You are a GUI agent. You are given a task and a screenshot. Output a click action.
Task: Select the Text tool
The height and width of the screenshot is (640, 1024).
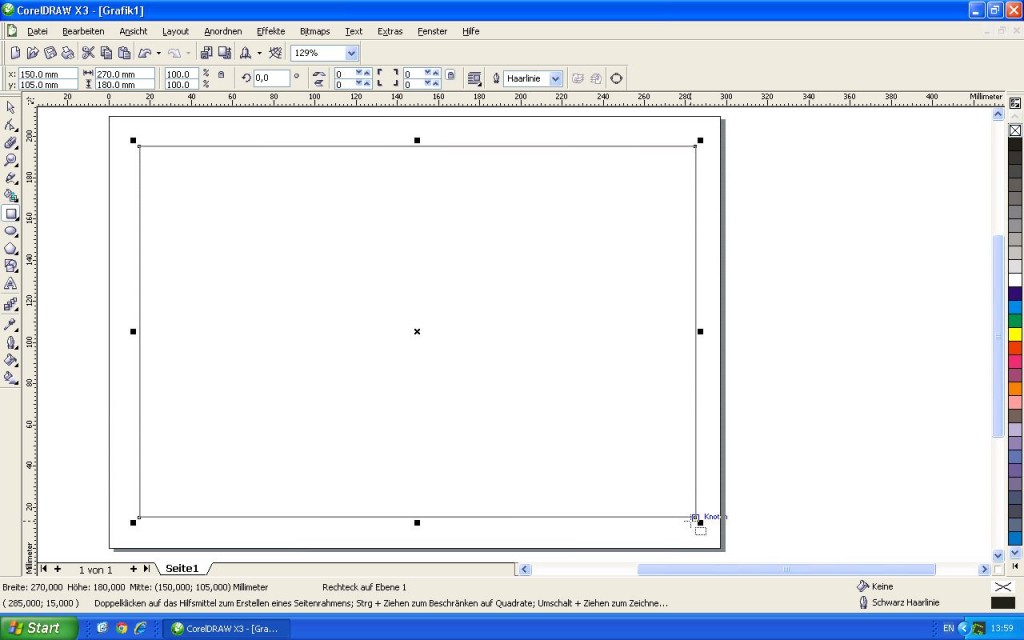[10, 284]
